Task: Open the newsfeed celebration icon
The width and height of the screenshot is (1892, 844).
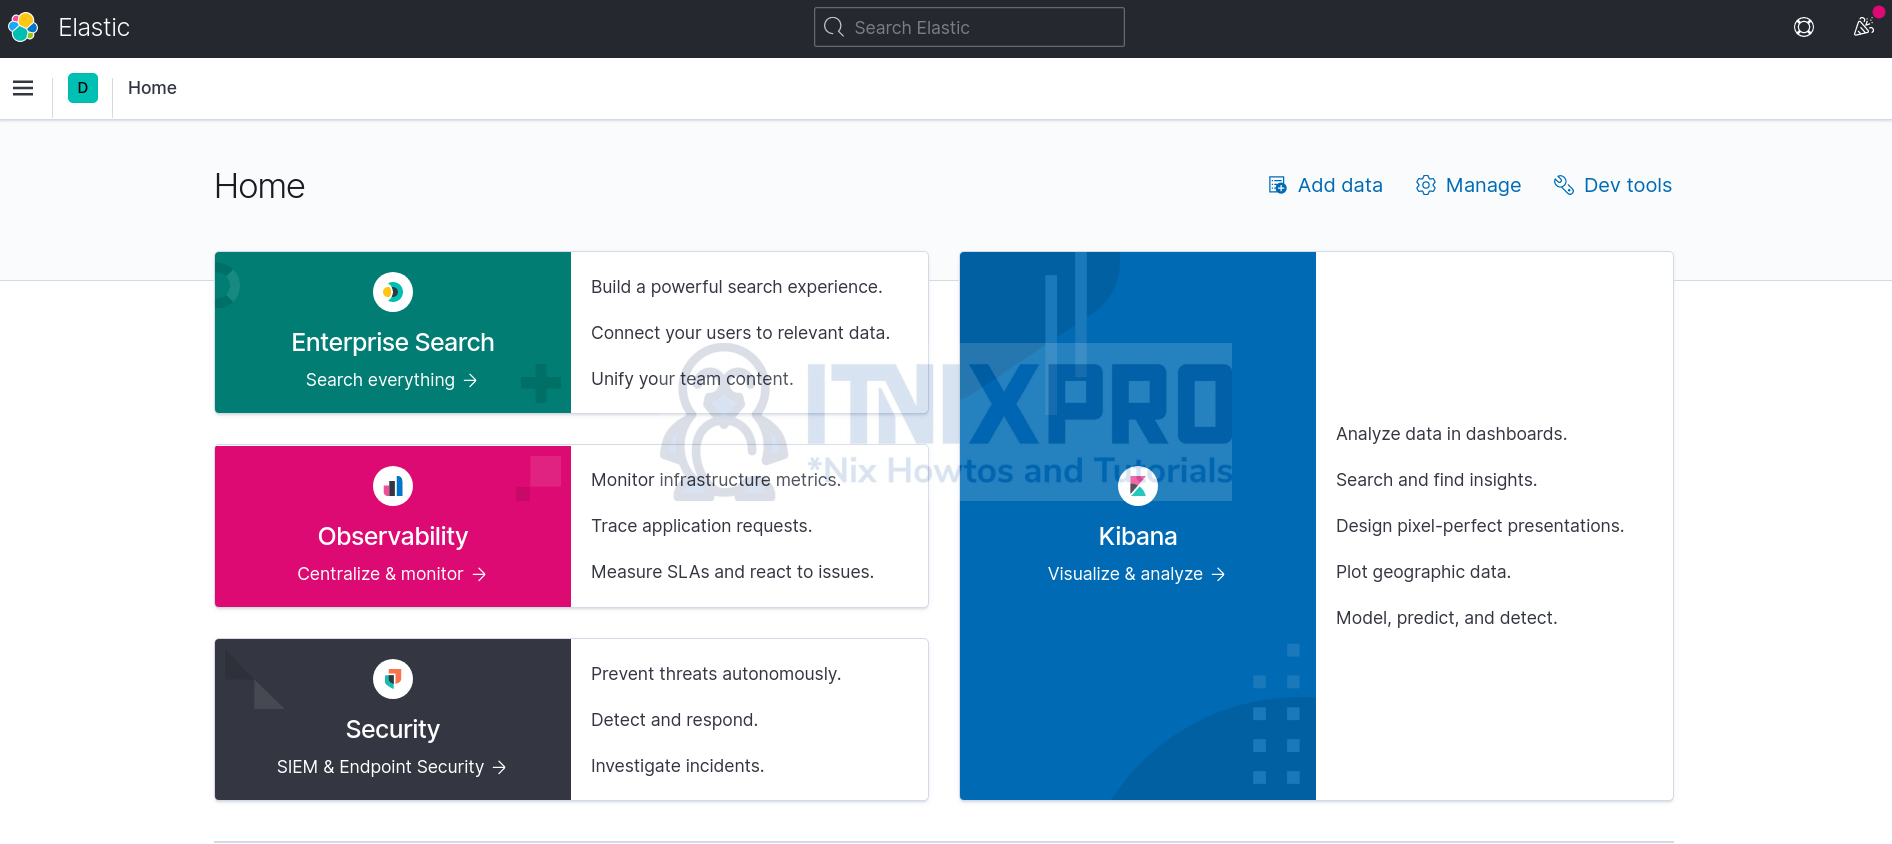Action: click(x=1863, y=27)
